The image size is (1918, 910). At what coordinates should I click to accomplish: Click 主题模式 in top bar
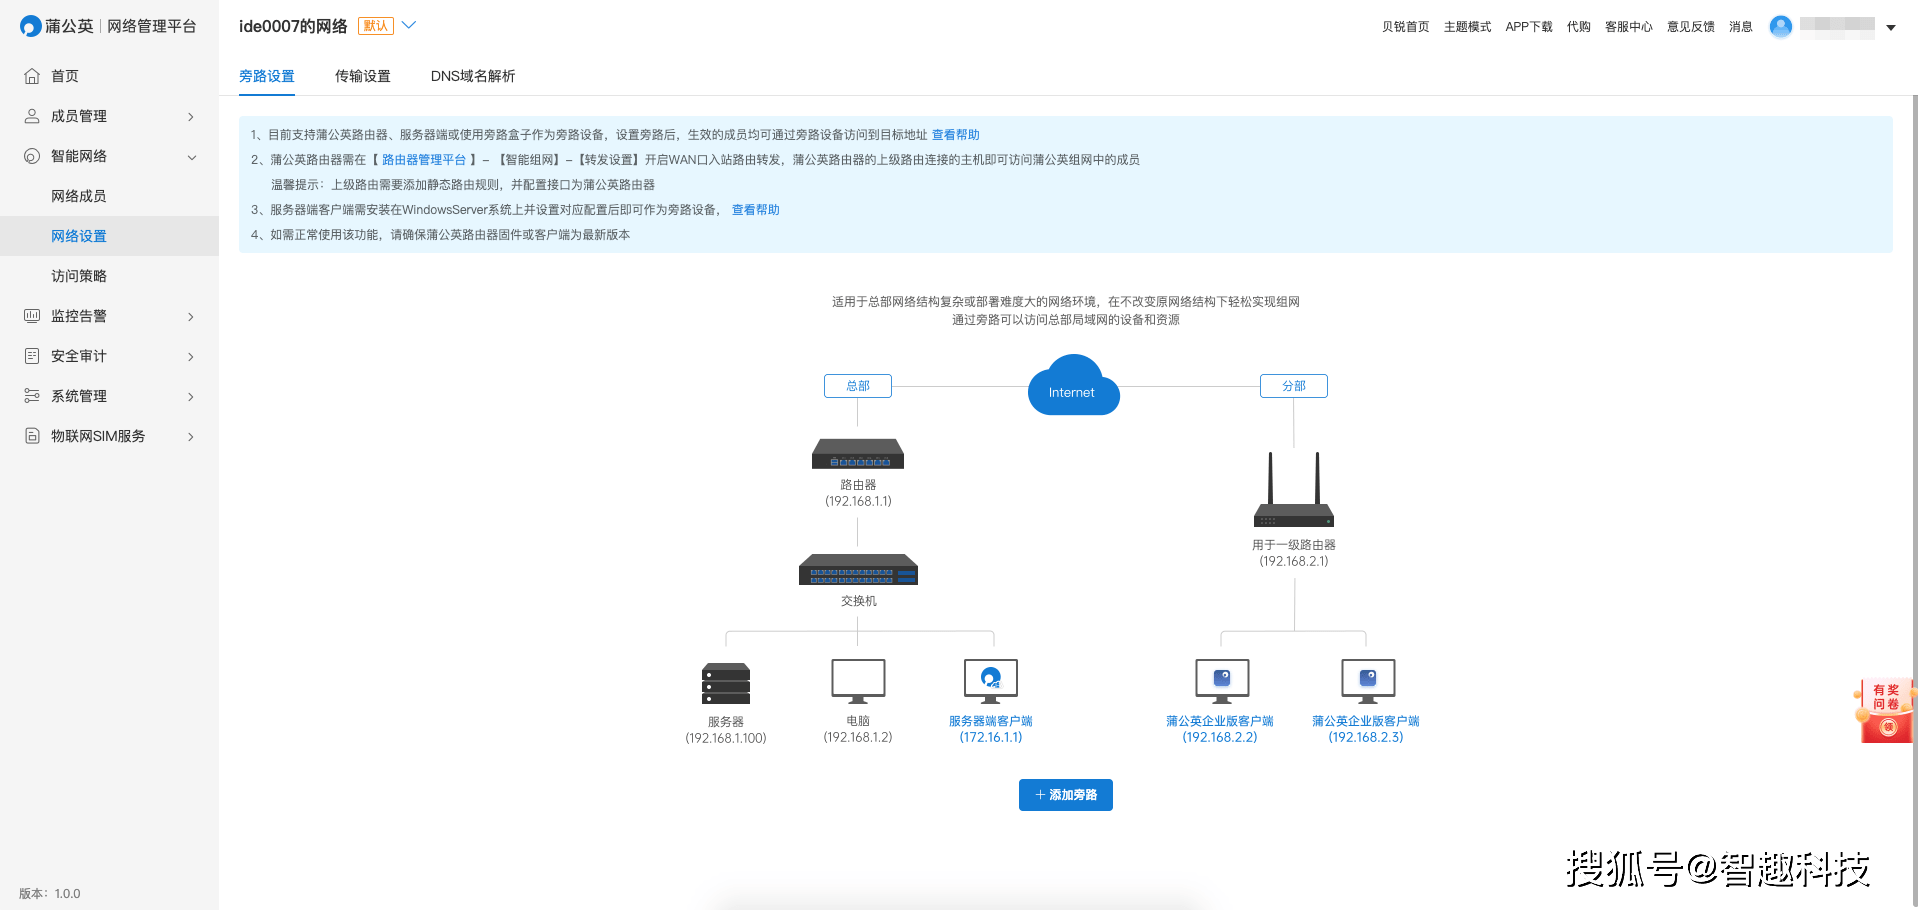point(1468,27)
